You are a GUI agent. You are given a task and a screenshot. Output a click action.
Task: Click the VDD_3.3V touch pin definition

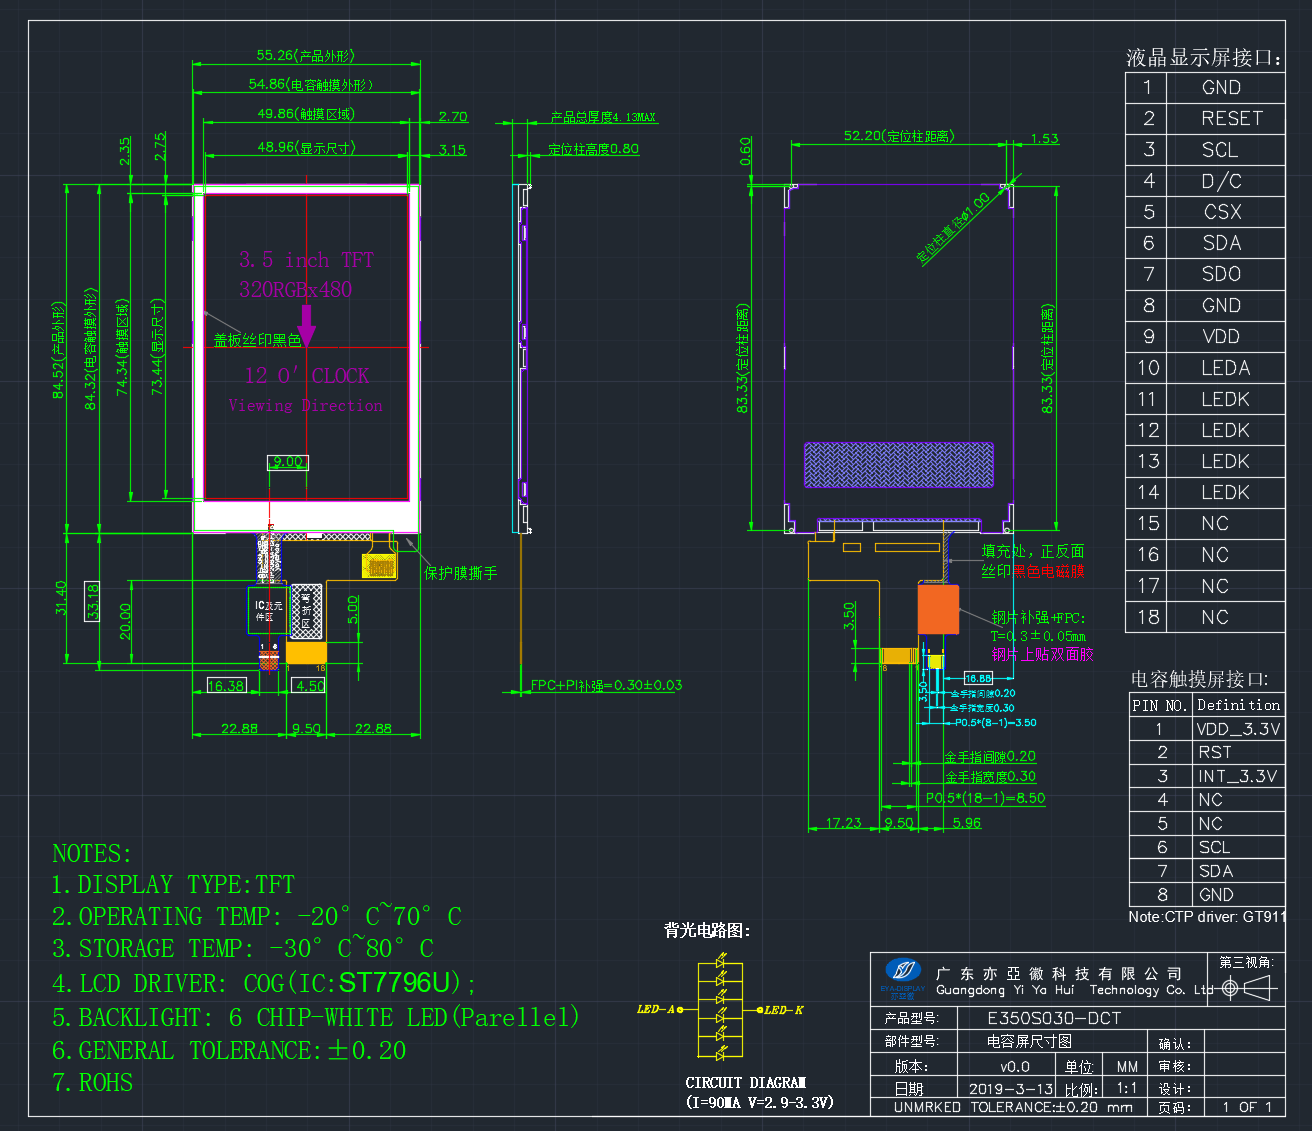click(x=1239, y=729)
